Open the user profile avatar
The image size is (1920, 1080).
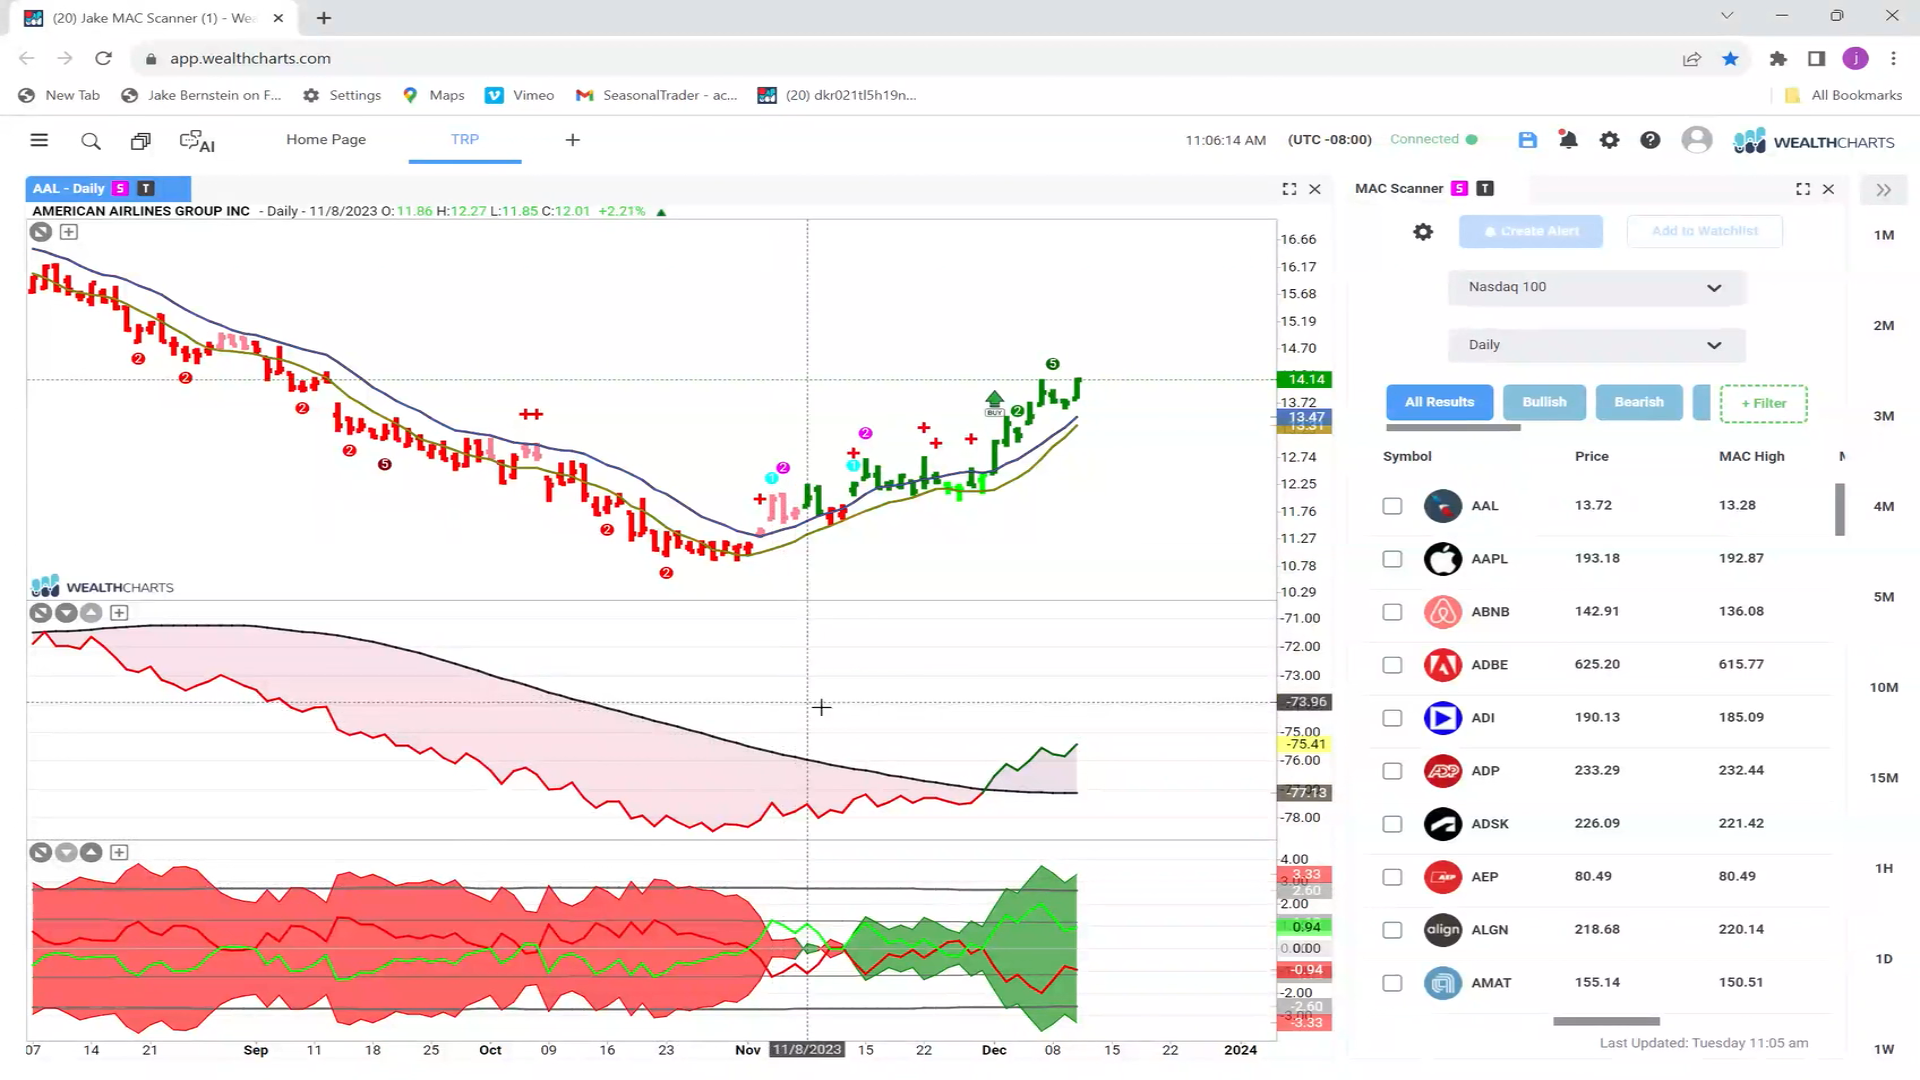coord(1697,140)
